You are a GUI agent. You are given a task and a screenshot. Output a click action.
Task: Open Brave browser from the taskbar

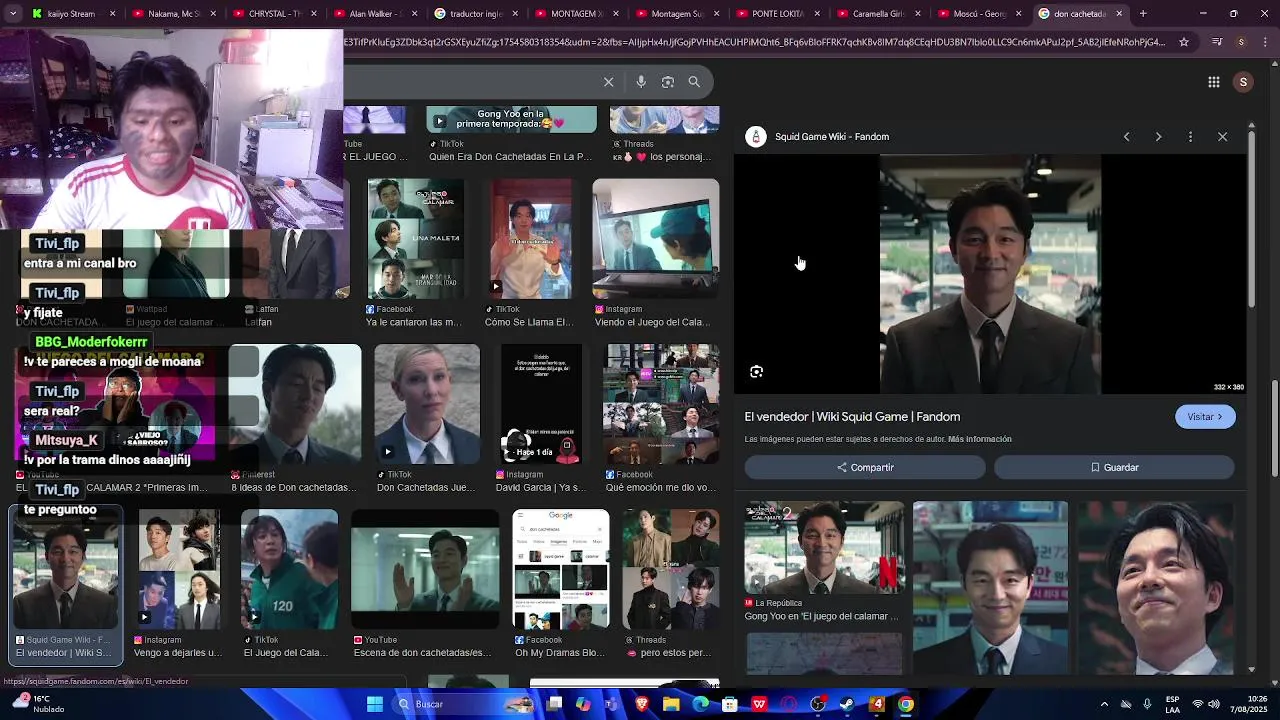pyautogui.click(x=642, y=704)
